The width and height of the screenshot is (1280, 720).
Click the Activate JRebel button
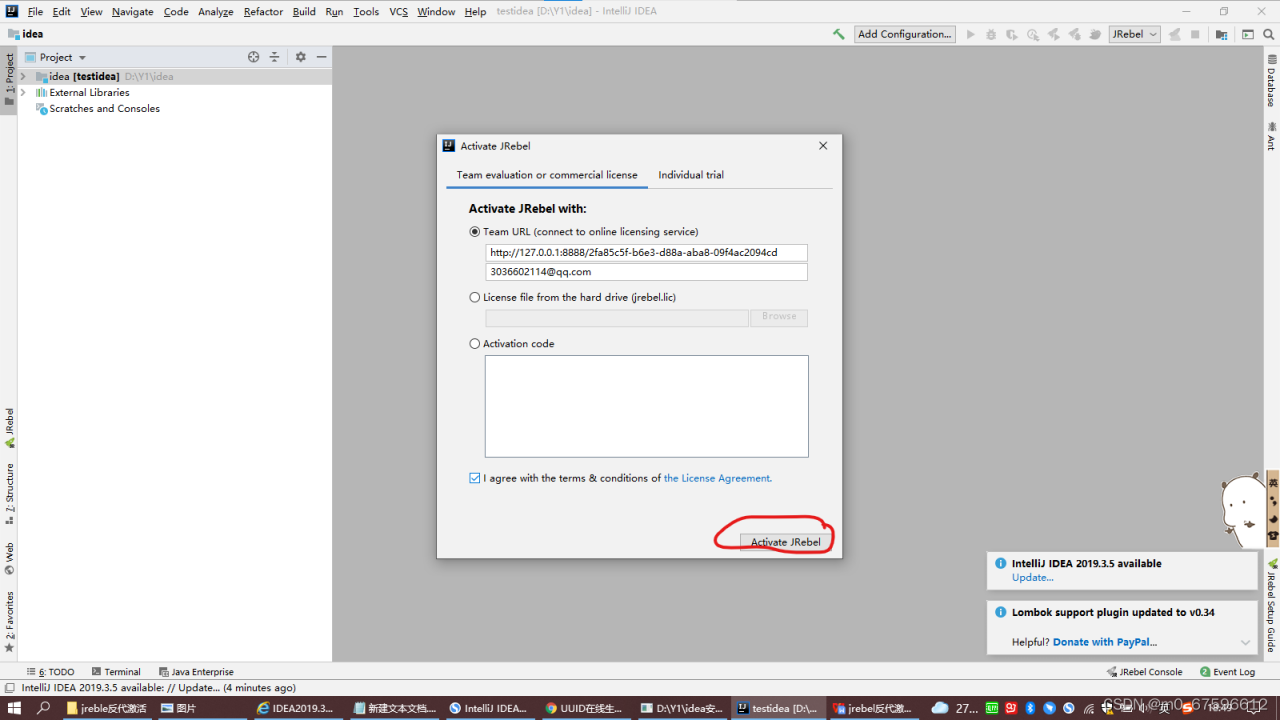coord(786,542)
